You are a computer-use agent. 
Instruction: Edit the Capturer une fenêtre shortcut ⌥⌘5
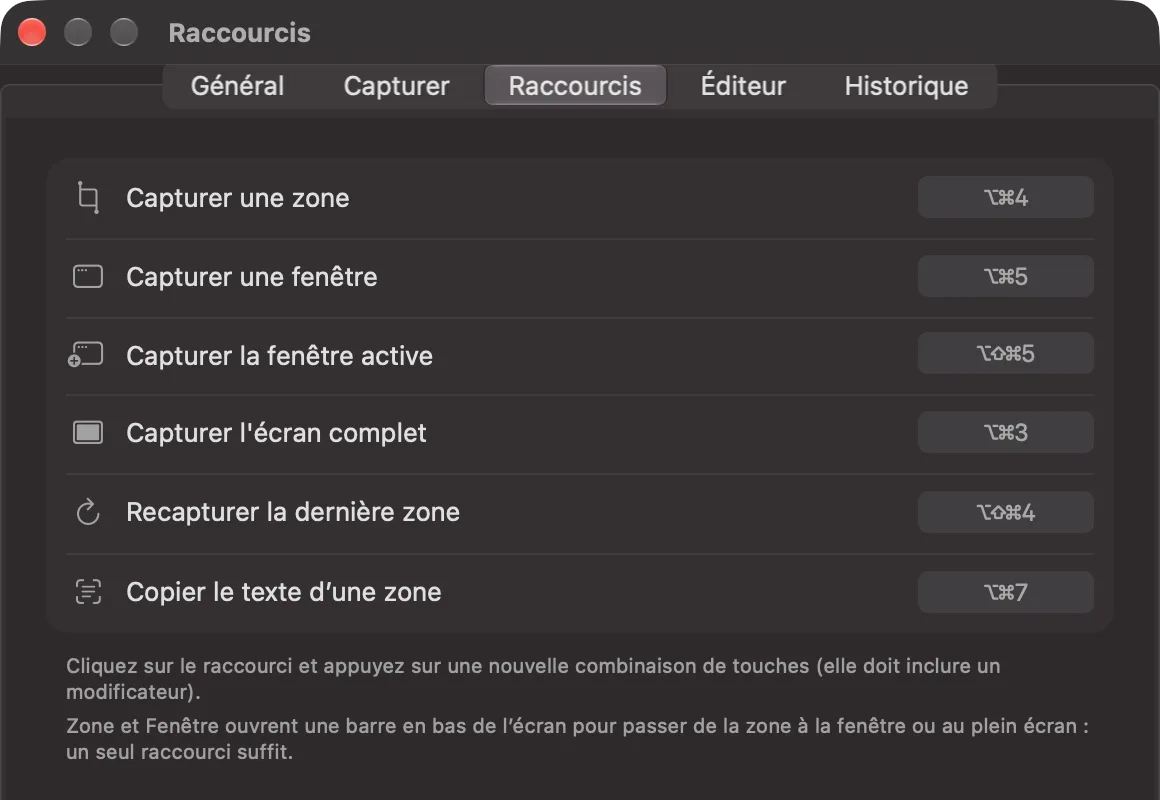pyautogui.click(x=1005, y=277)
